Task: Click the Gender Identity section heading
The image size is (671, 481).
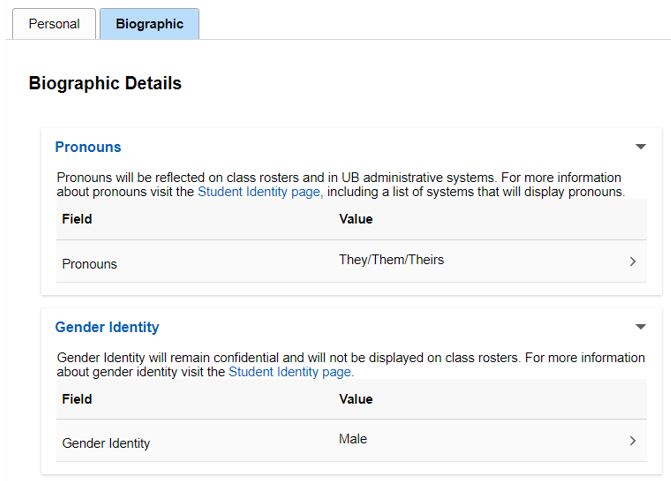Action: 107,327
